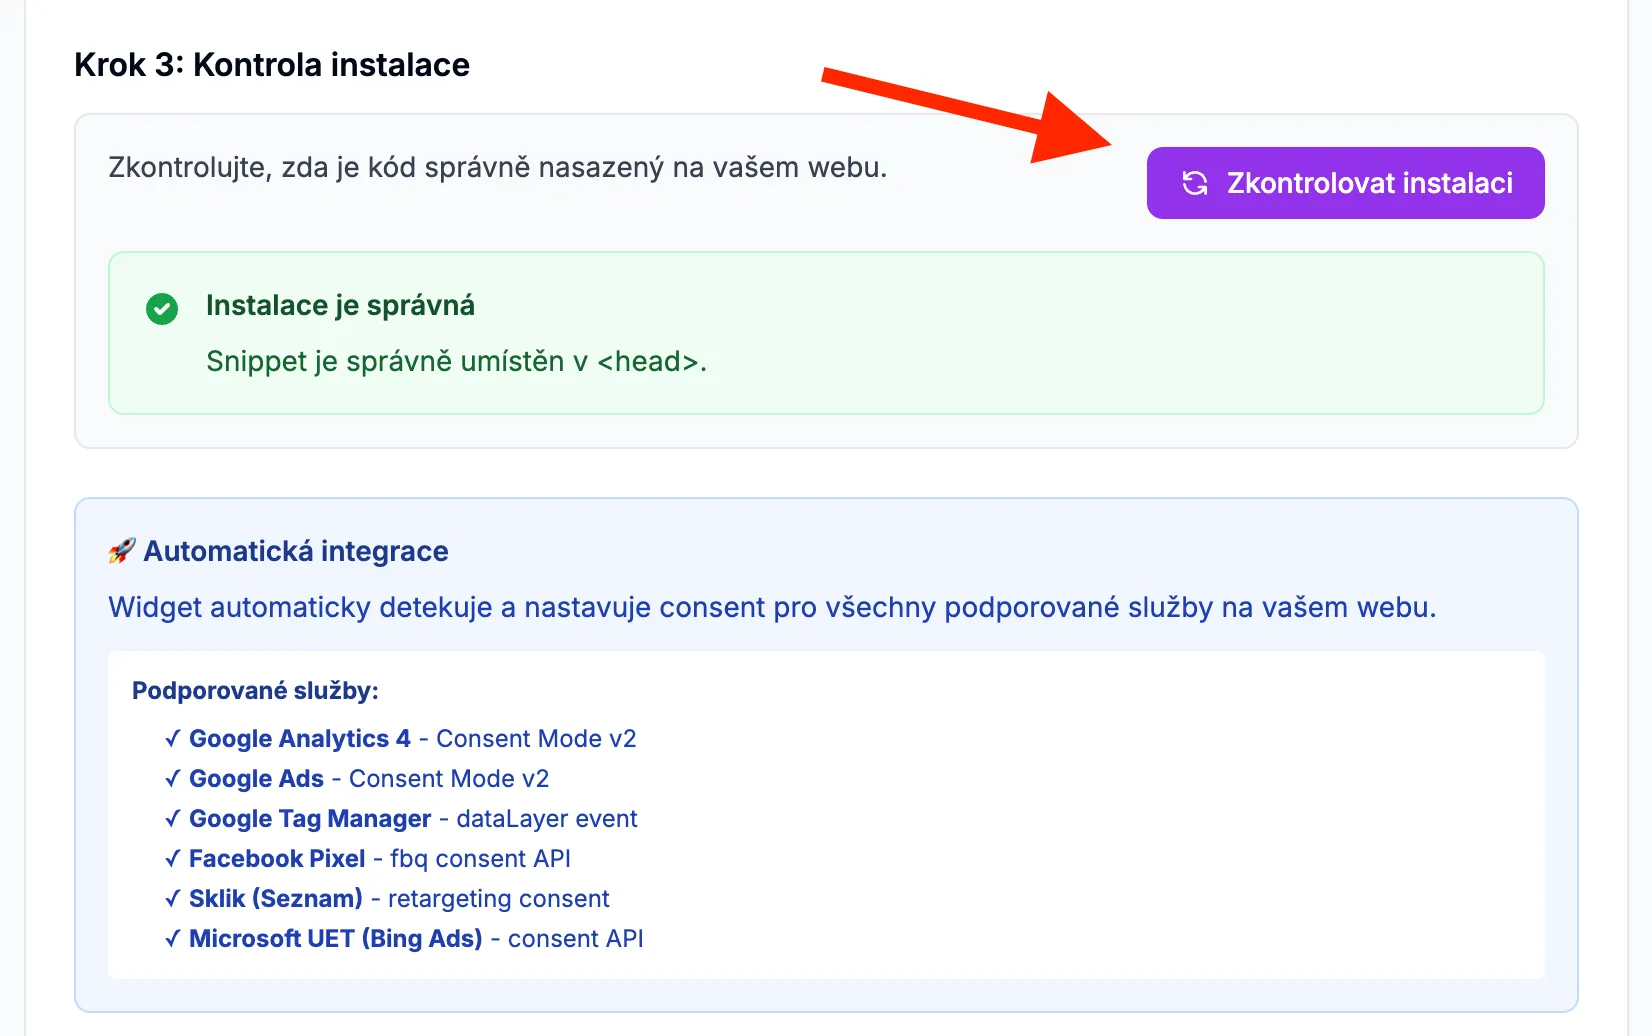The width and height of the screenshot is (1652, 1036).
Task: Click the checkmark beside Sklik (Seznam)
Action: pos(172,898)
